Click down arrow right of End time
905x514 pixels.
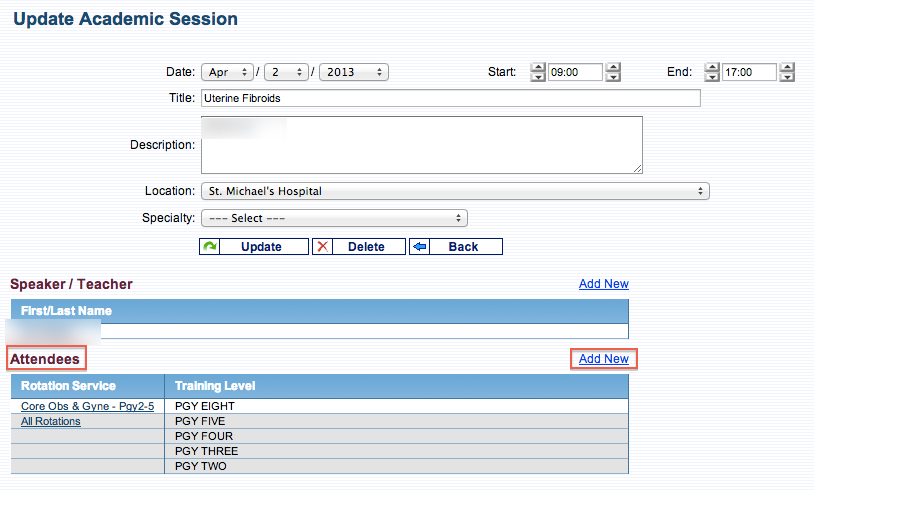tap(787, 77)
